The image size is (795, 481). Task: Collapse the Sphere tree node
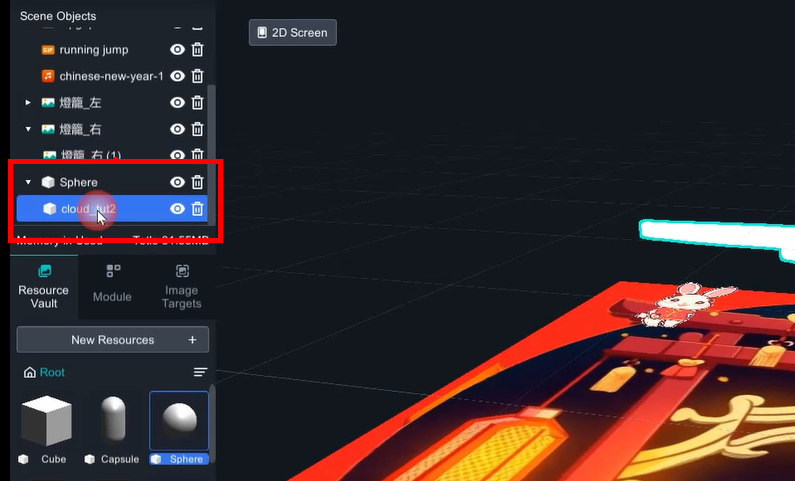[x=28, y=182]
